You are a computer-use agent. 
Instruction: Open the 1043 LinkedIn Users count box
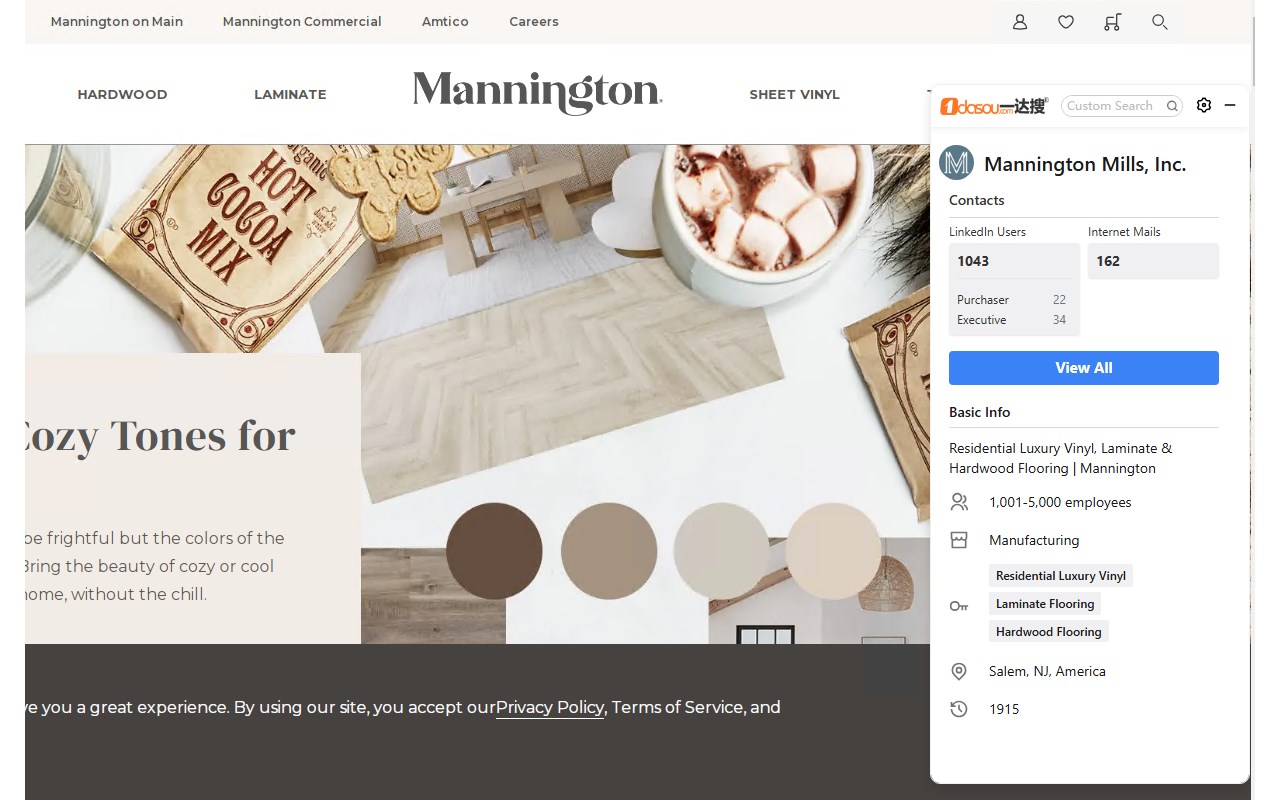pyautogui.click(x=1014, y=261)
